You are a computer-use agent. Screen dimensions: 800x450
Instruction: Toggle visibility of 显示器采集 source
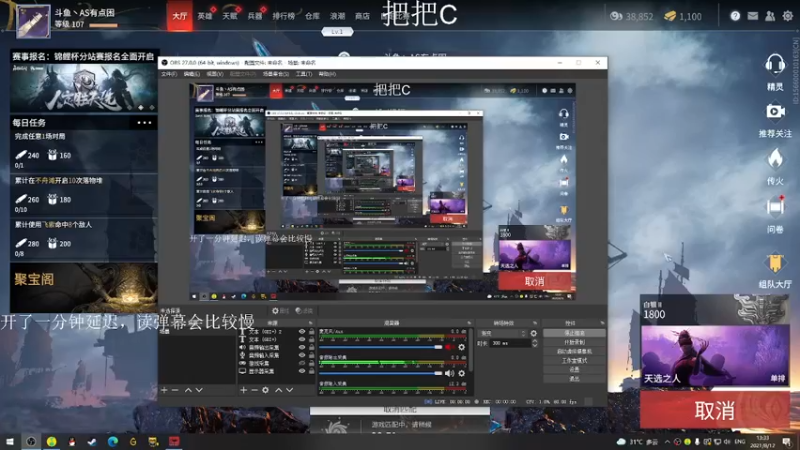click(x=302, y=371)
